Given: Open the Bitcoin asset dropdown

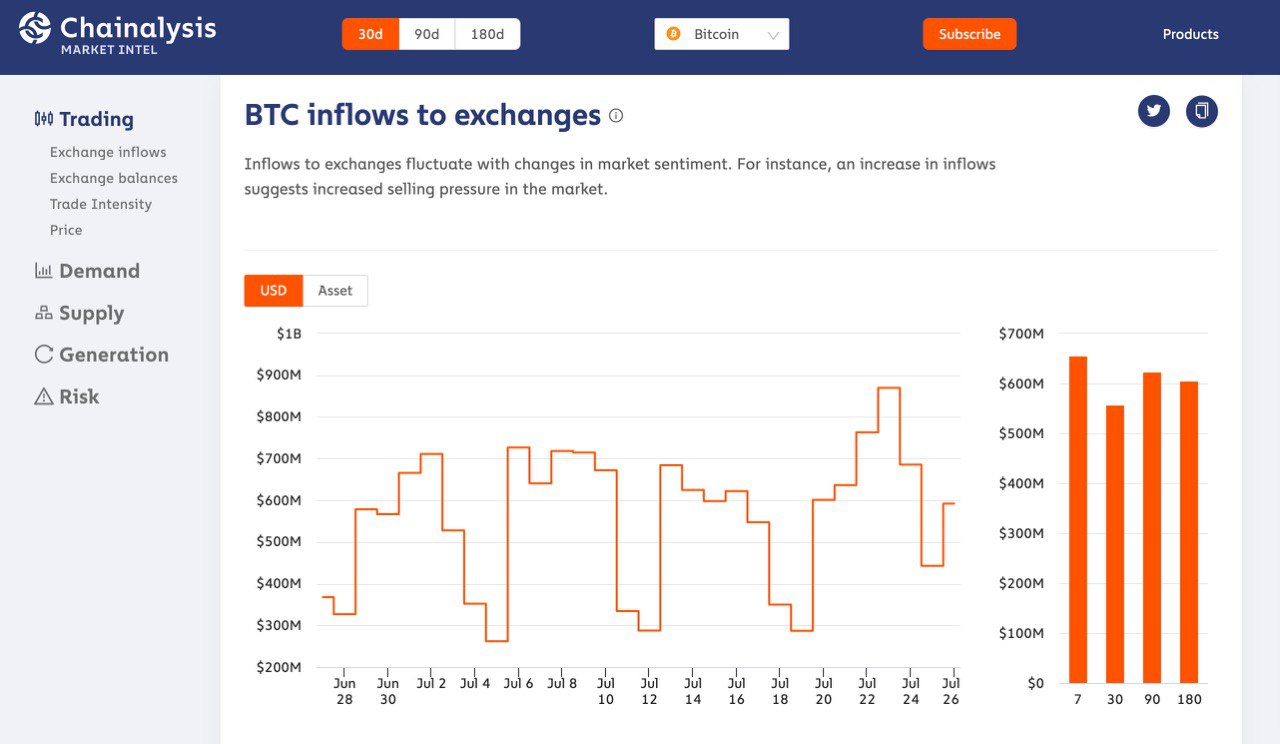Looking at the screenshot, I should coord(722,34).
